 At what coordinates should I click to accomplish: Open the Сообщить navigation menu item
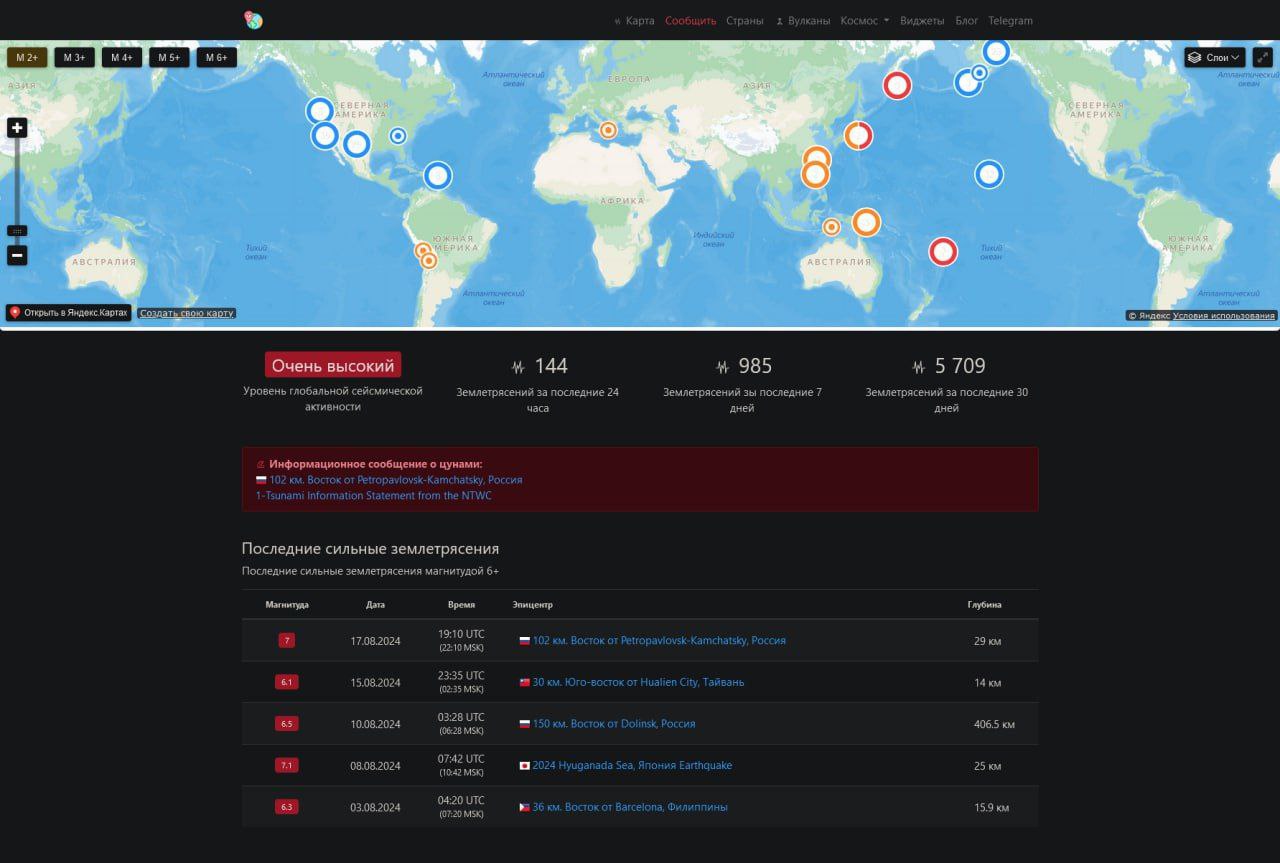(690, 21)
